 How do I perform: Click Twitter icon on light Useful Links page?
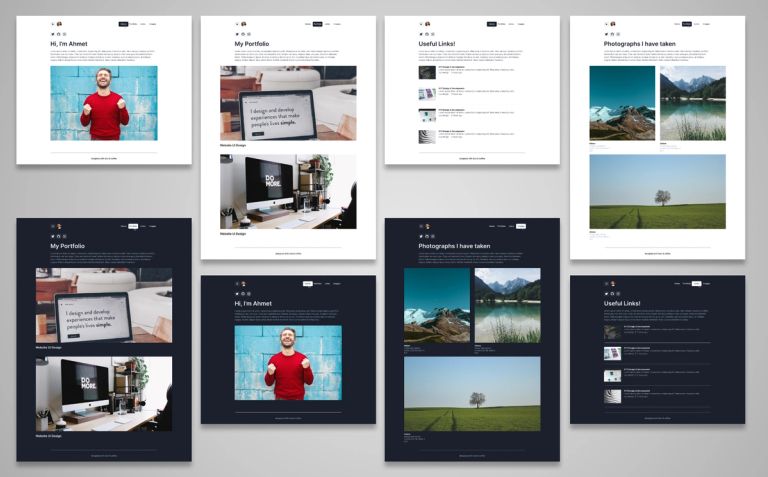(421, 34)
